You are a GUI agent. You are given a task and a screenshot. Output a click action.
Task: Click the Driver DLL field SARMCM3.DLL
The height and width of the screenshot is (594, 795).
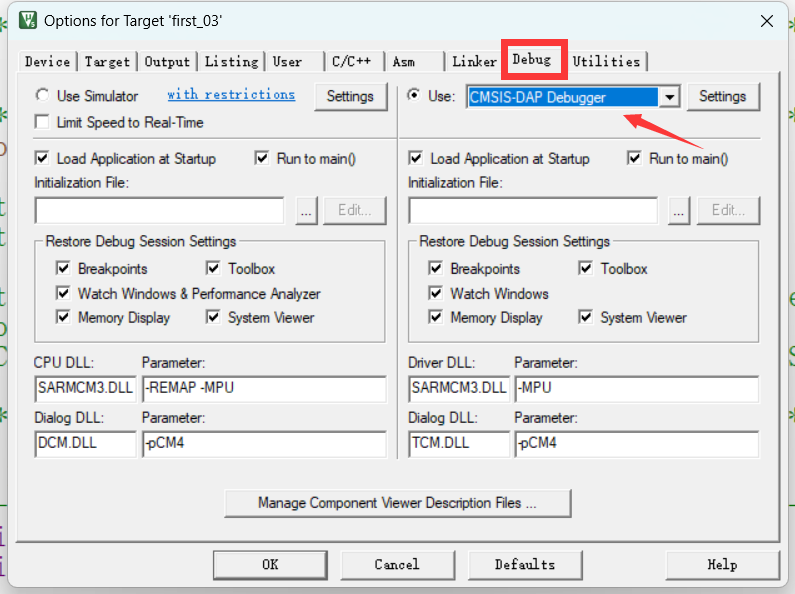tap(459, 388)
